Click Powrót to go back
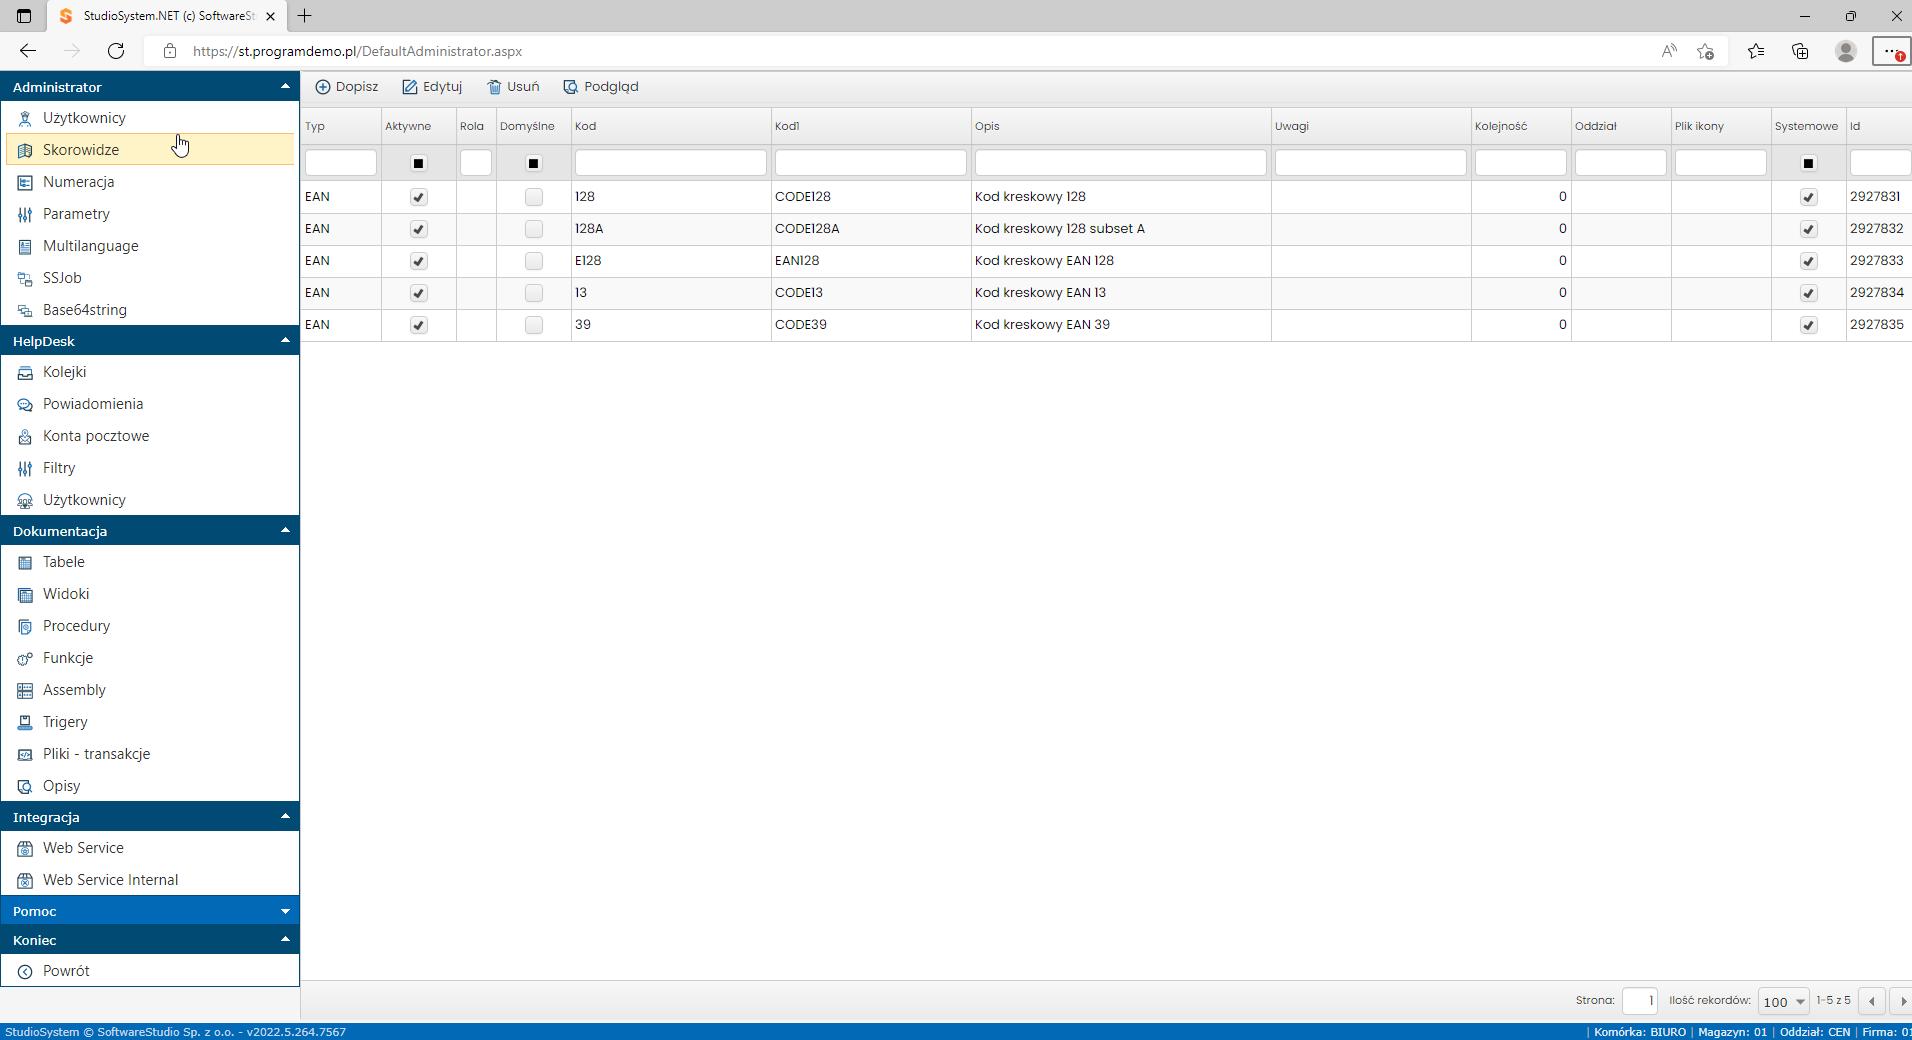 point(66,971)
